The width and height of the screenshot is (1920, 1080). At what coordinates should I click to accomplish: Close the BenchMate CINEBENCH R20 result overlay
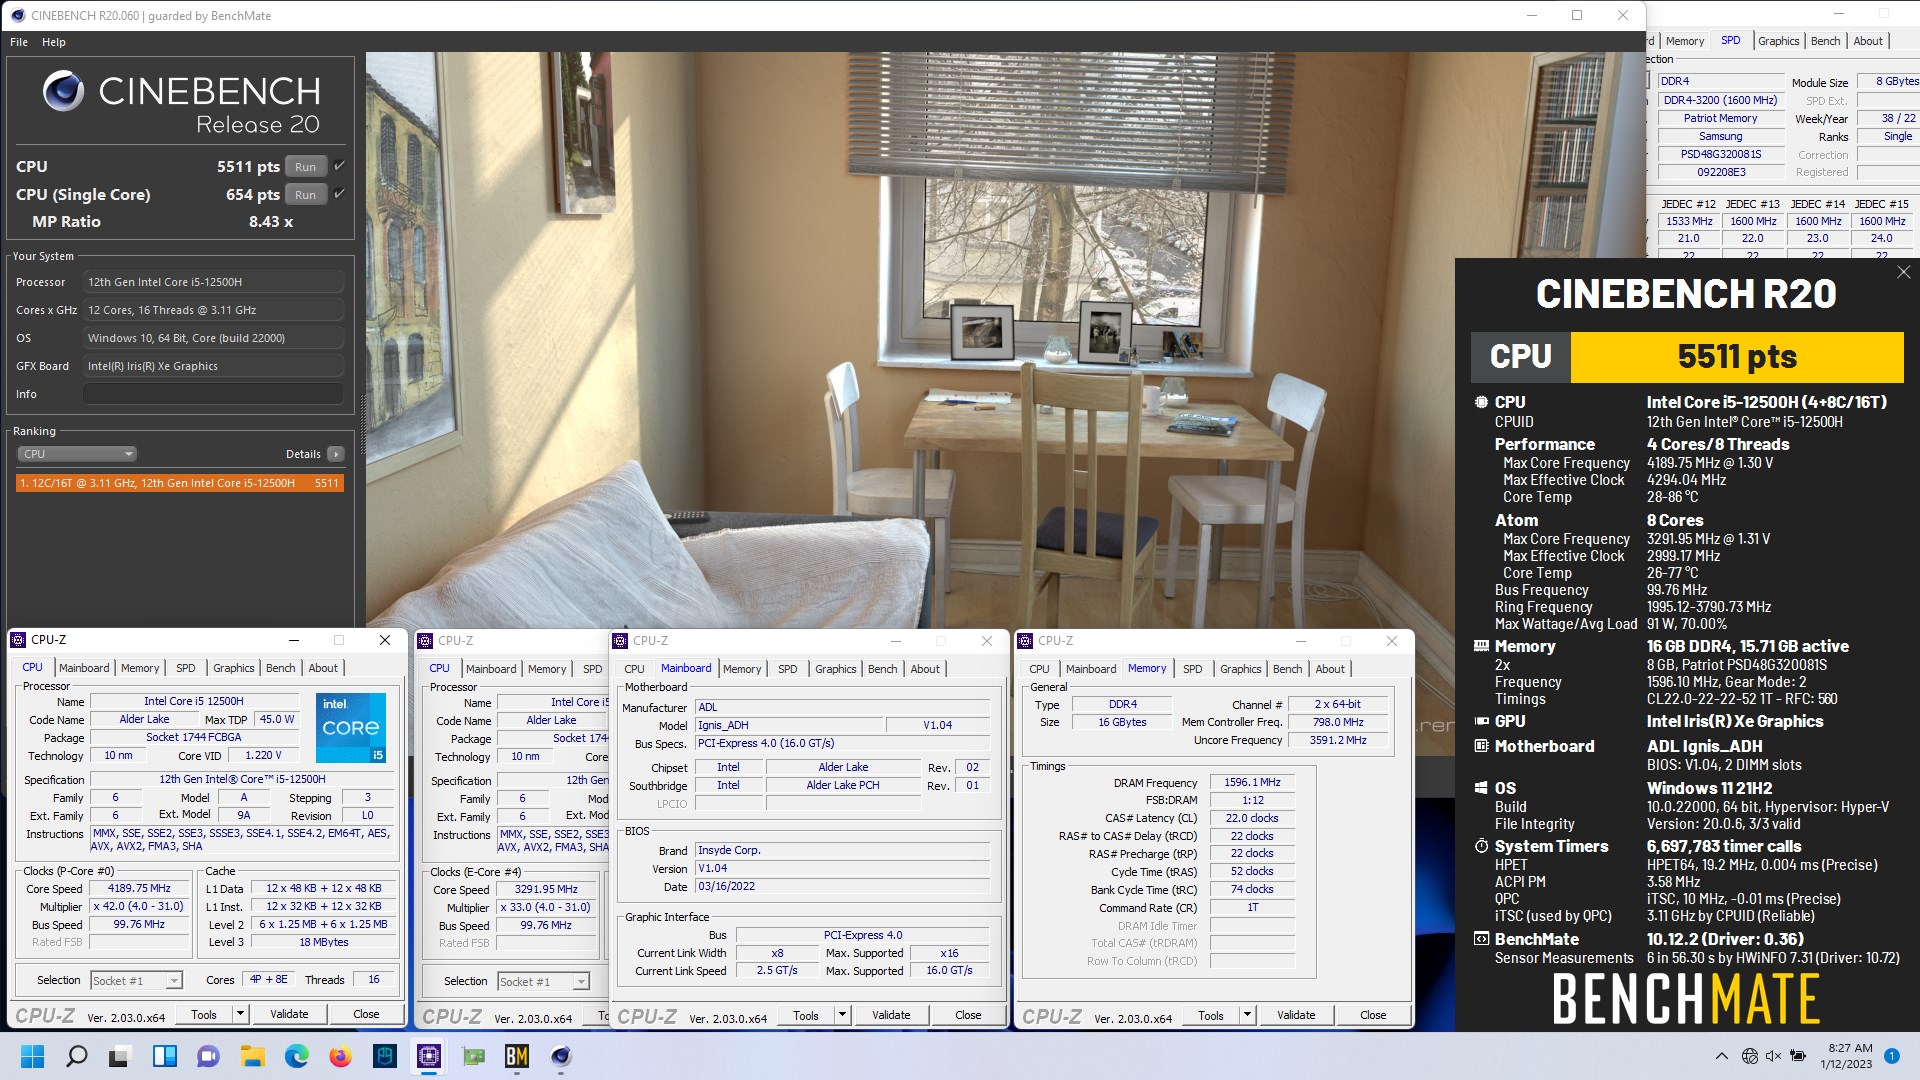pos(1903,272)
